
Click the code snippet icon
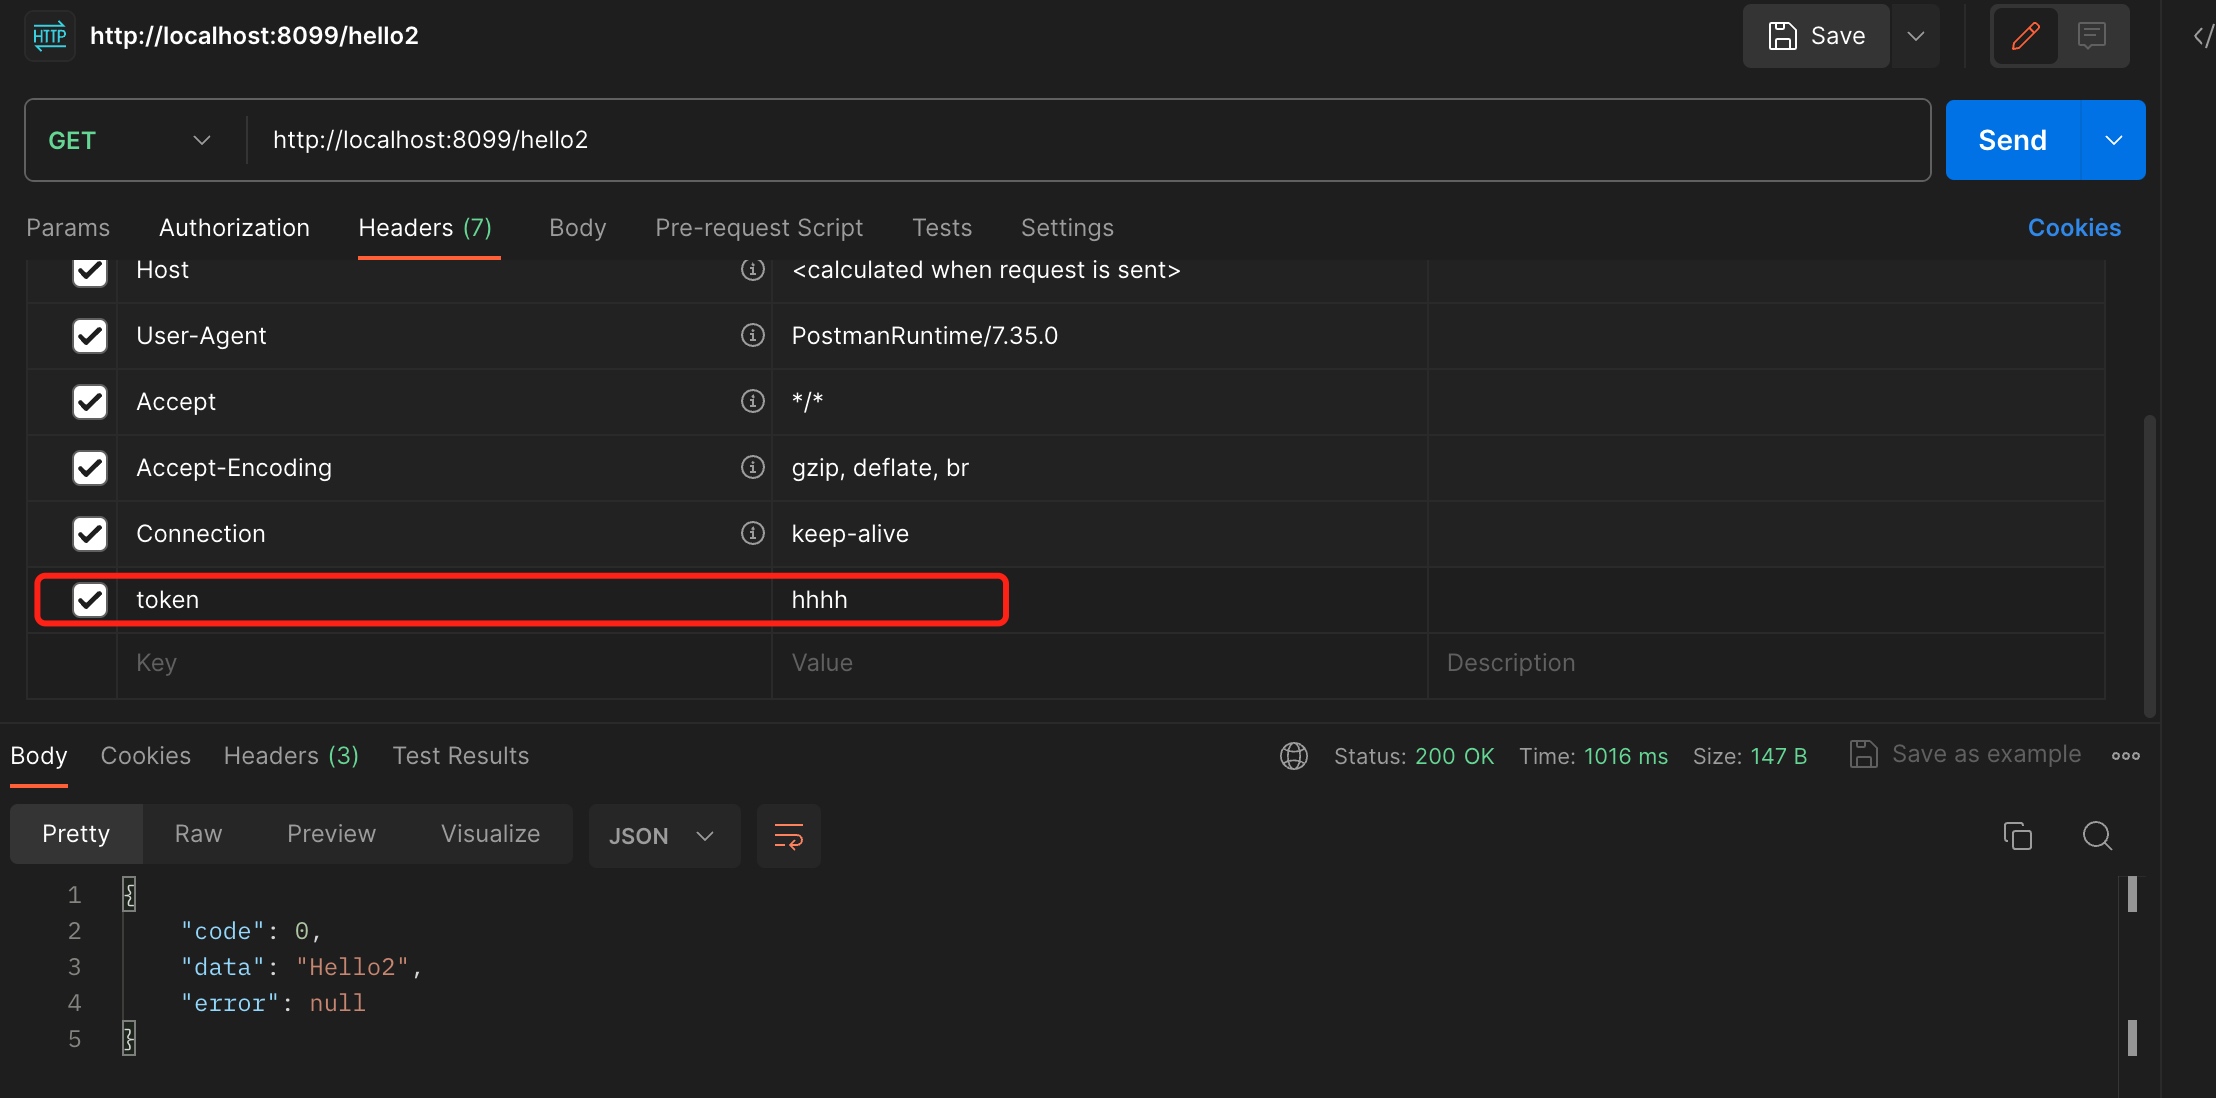[2202, 36]
